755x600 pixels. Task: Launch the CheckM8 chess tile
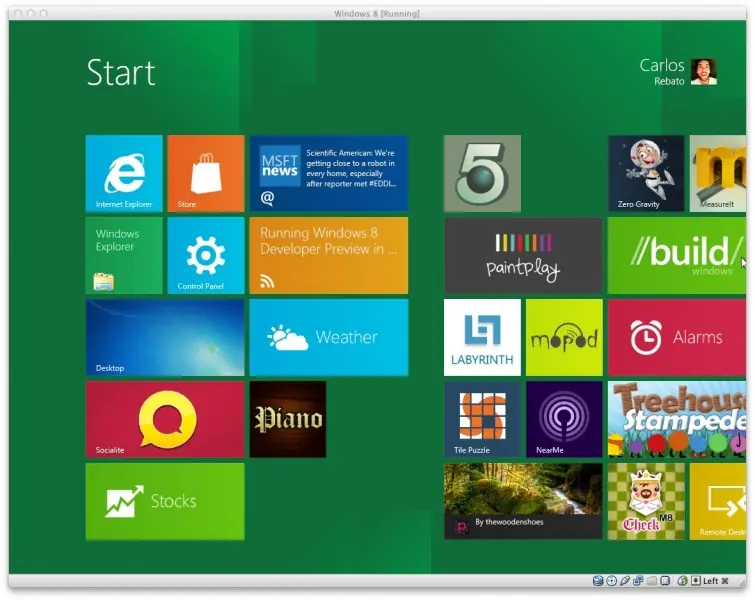pos(646,501)
